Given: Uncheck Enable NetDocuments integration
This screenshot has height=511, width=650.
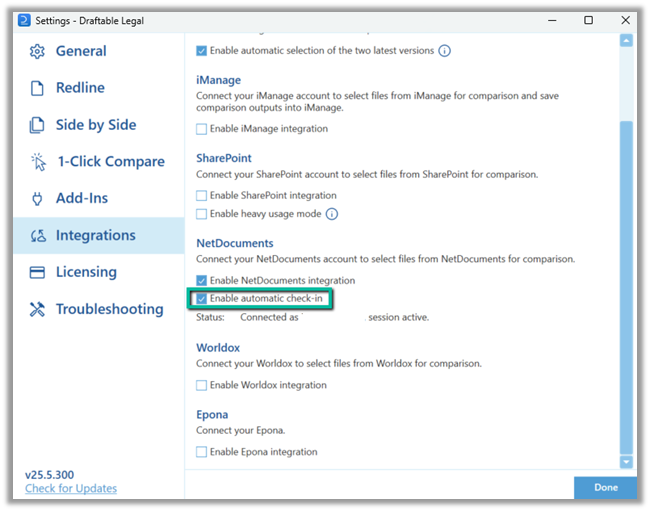Looking at the screenshot, I should (201, 281).
